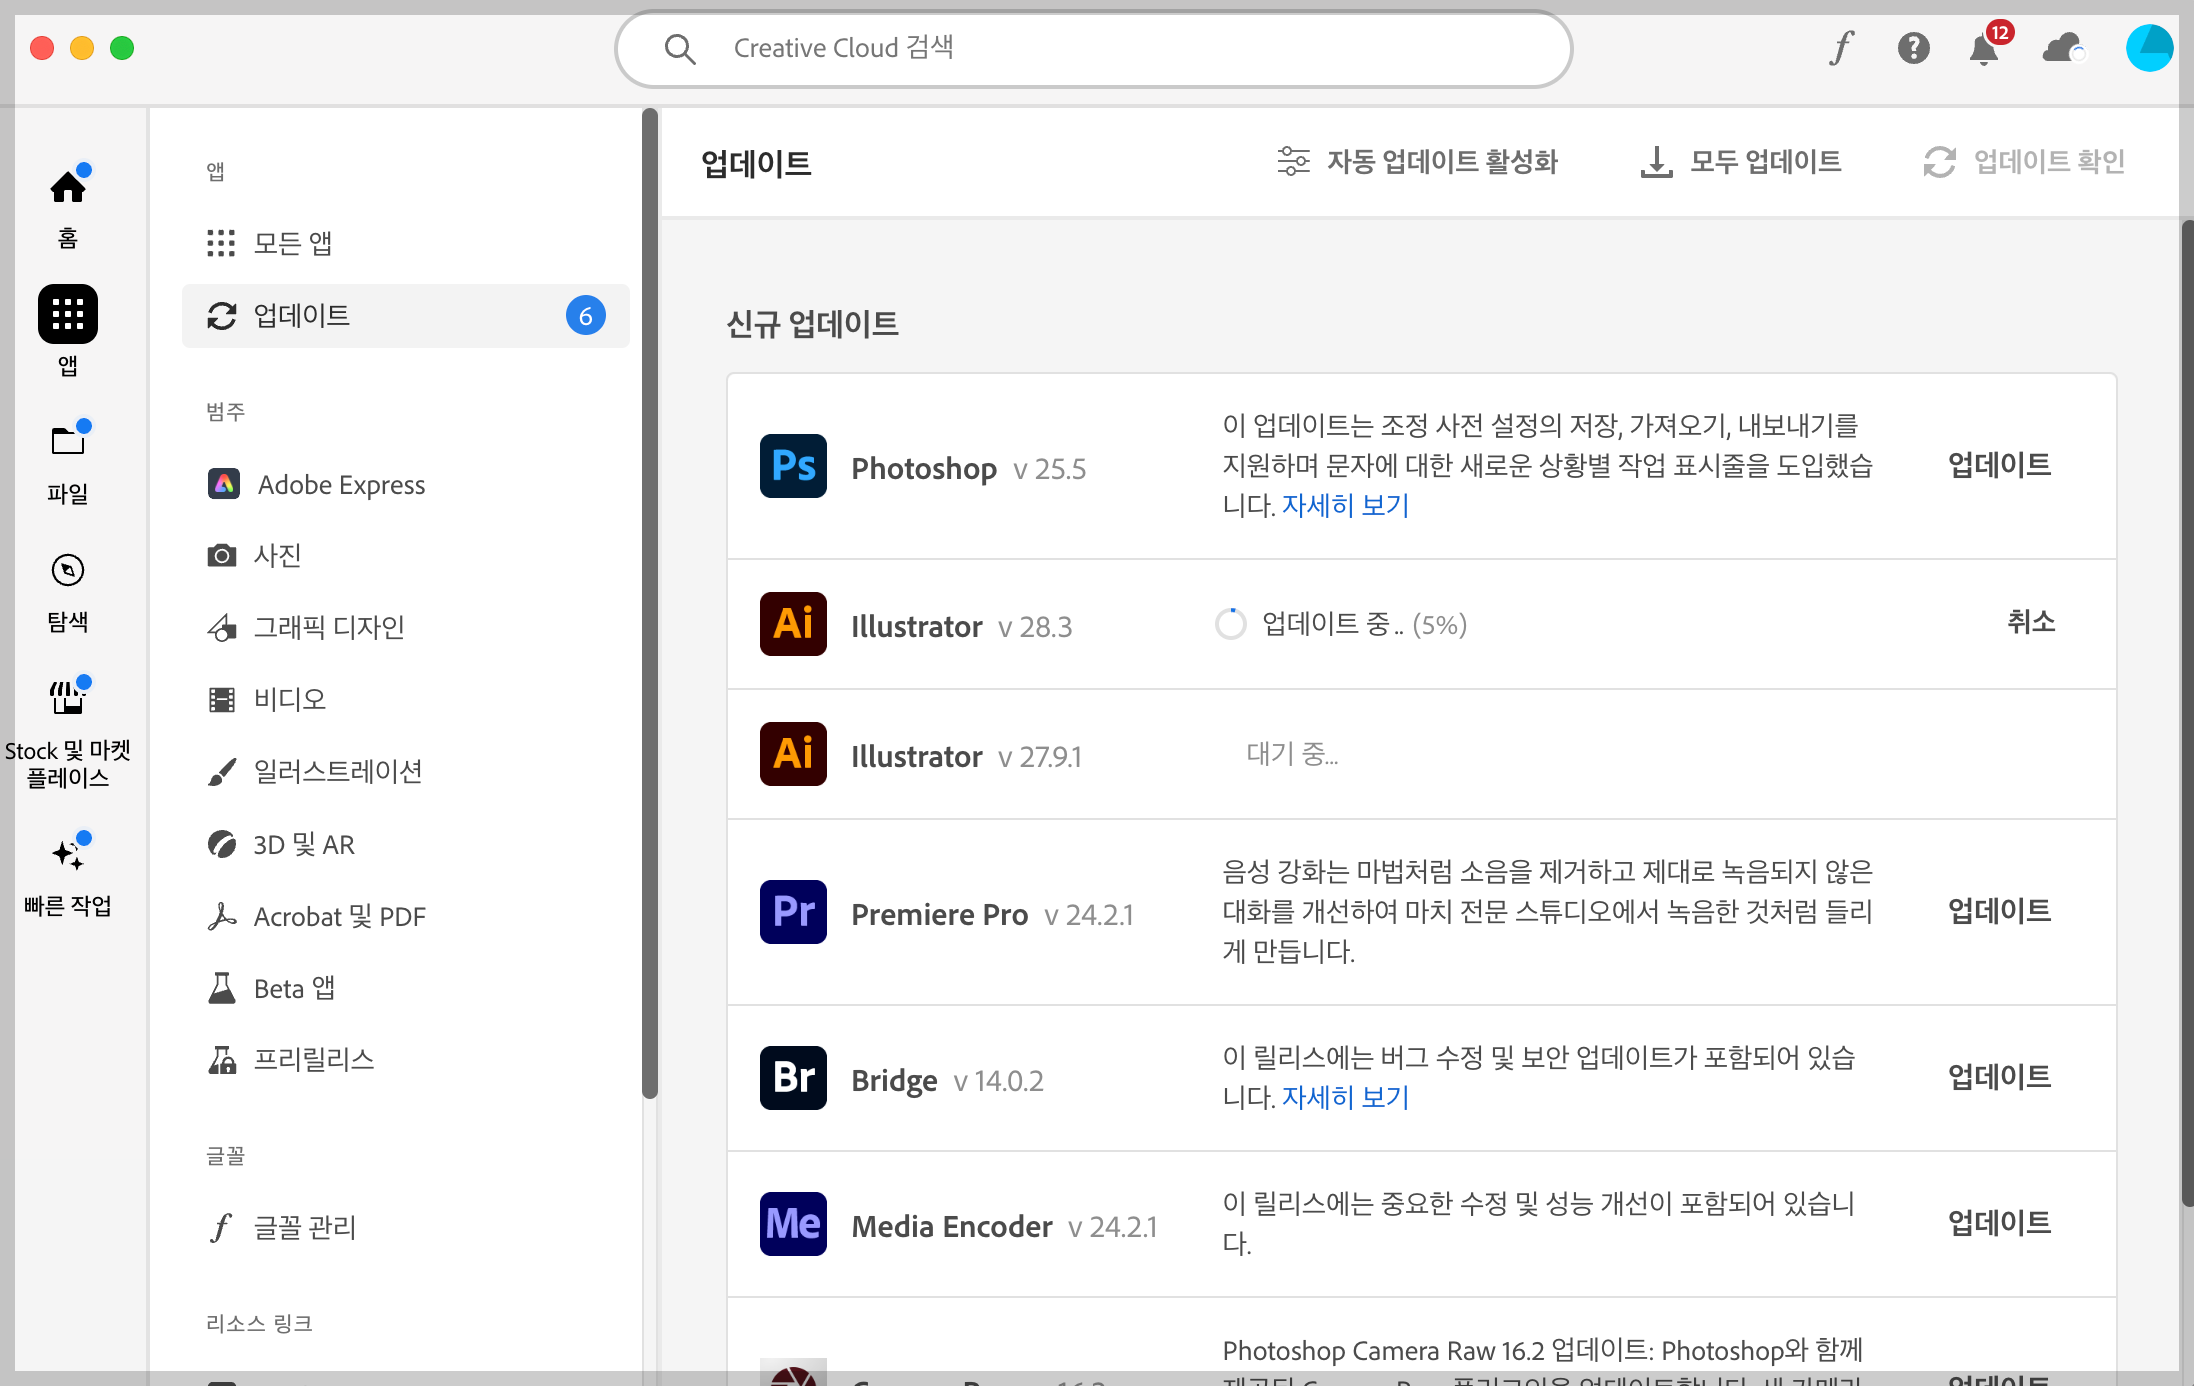Click the Photoshop app icon
The width and height of the screenshot is (2194, 1386).
pos(793,466)
